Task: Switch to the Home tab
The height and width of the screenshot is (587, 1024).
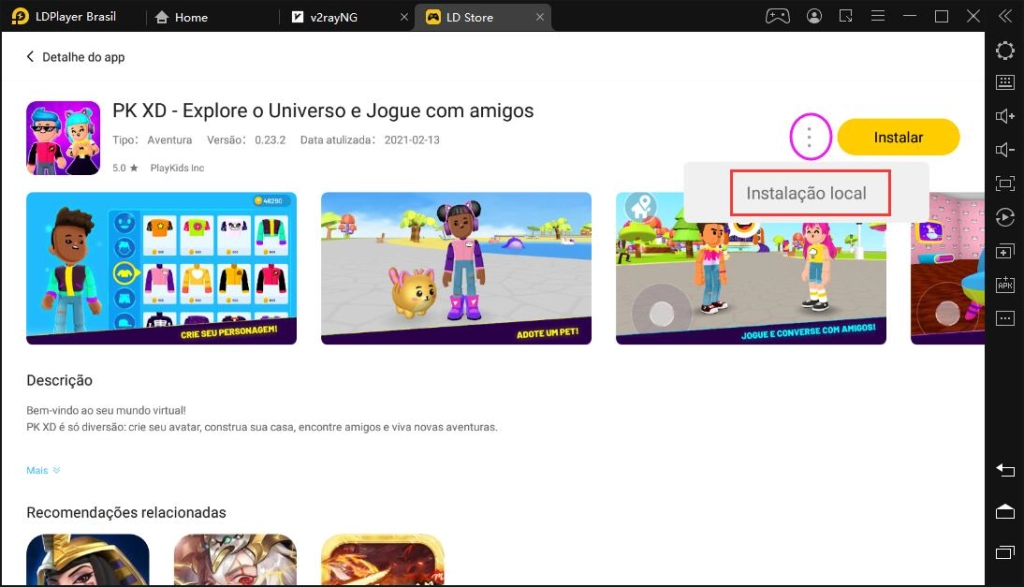Action: tap(190, 17)
